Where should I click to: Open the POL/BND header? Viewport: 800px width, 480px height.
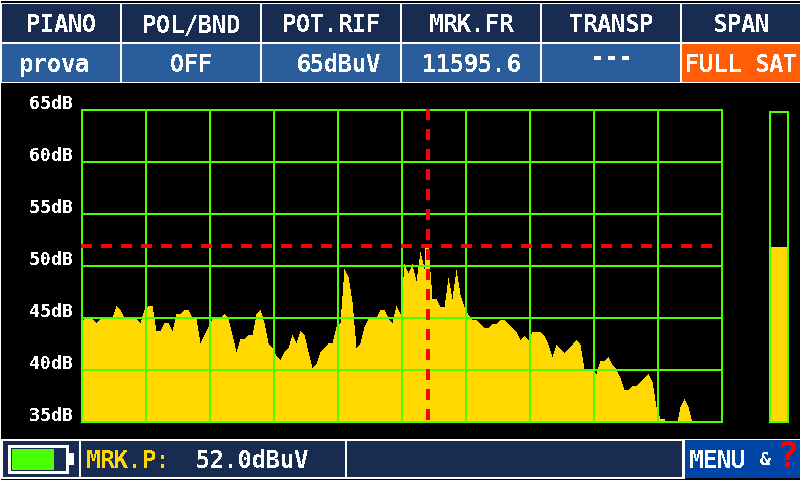[x=191, y=23]
